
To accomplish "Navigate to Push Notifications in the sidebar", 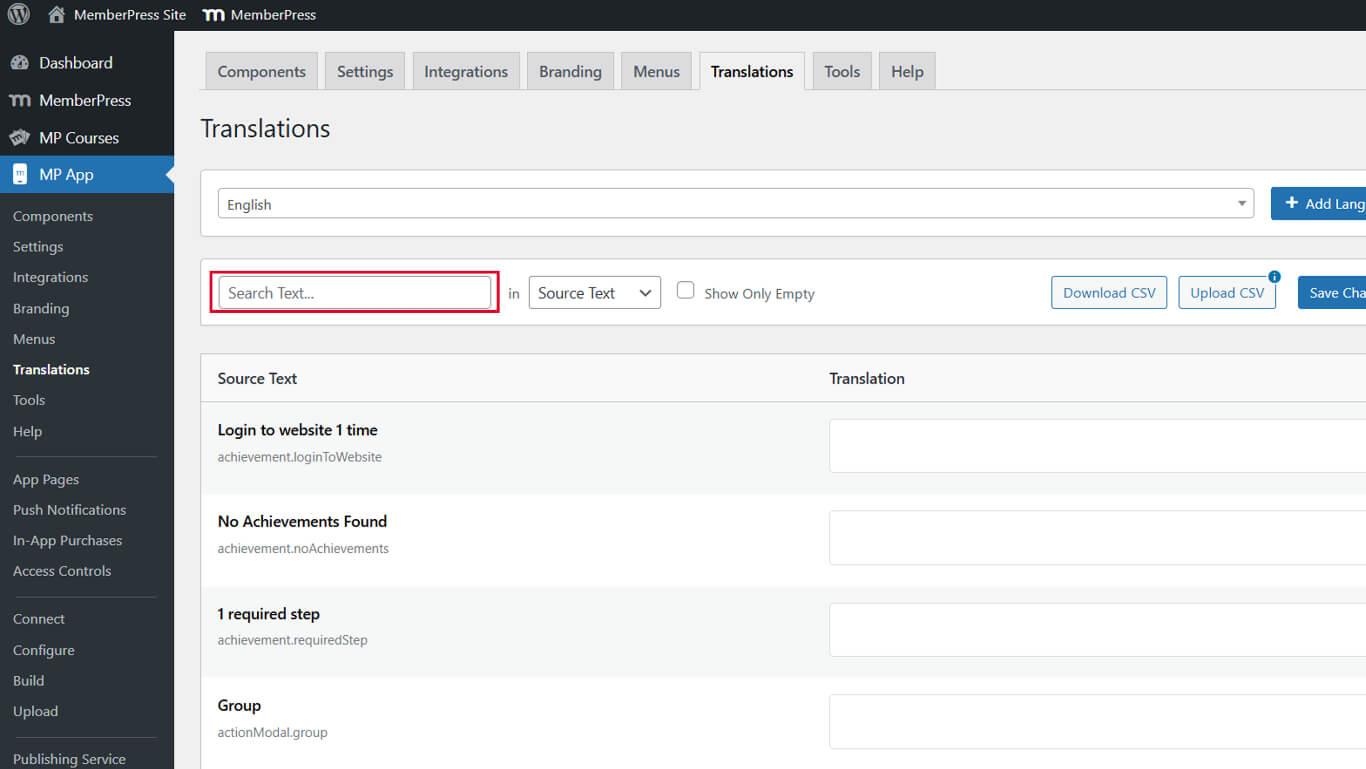I will pos(69,509).
